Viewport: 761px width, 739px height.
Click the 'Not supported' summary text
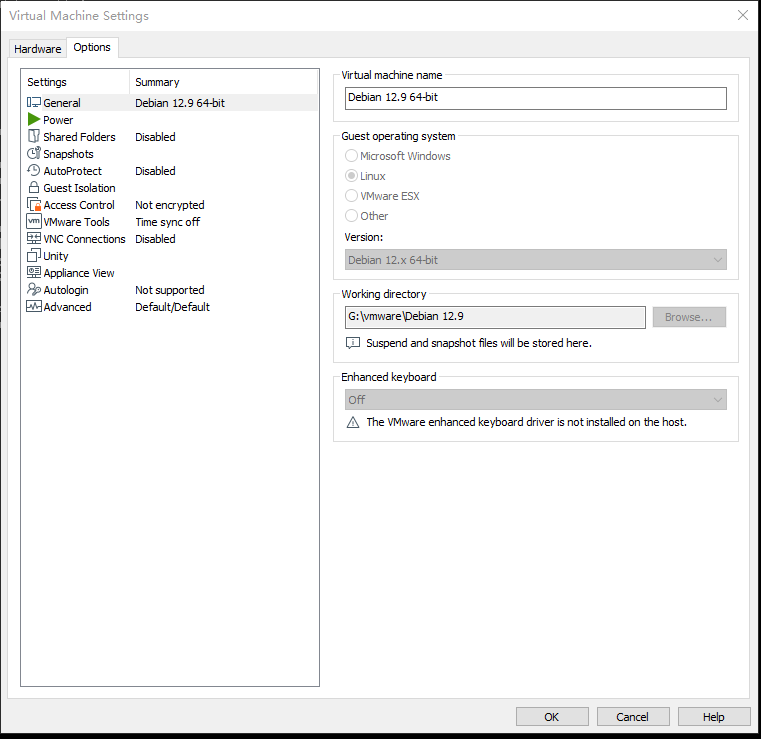(169, 290)
